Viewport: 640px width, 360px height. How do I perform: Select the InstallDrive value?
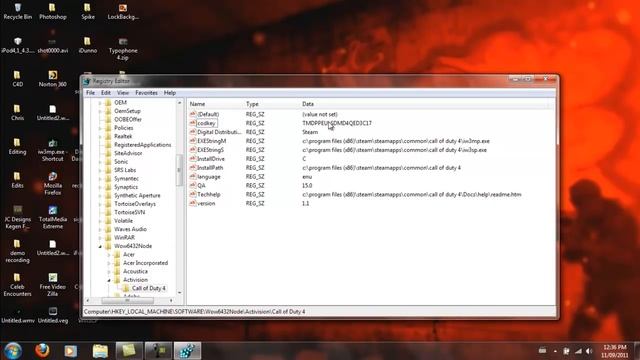[211, 159]
